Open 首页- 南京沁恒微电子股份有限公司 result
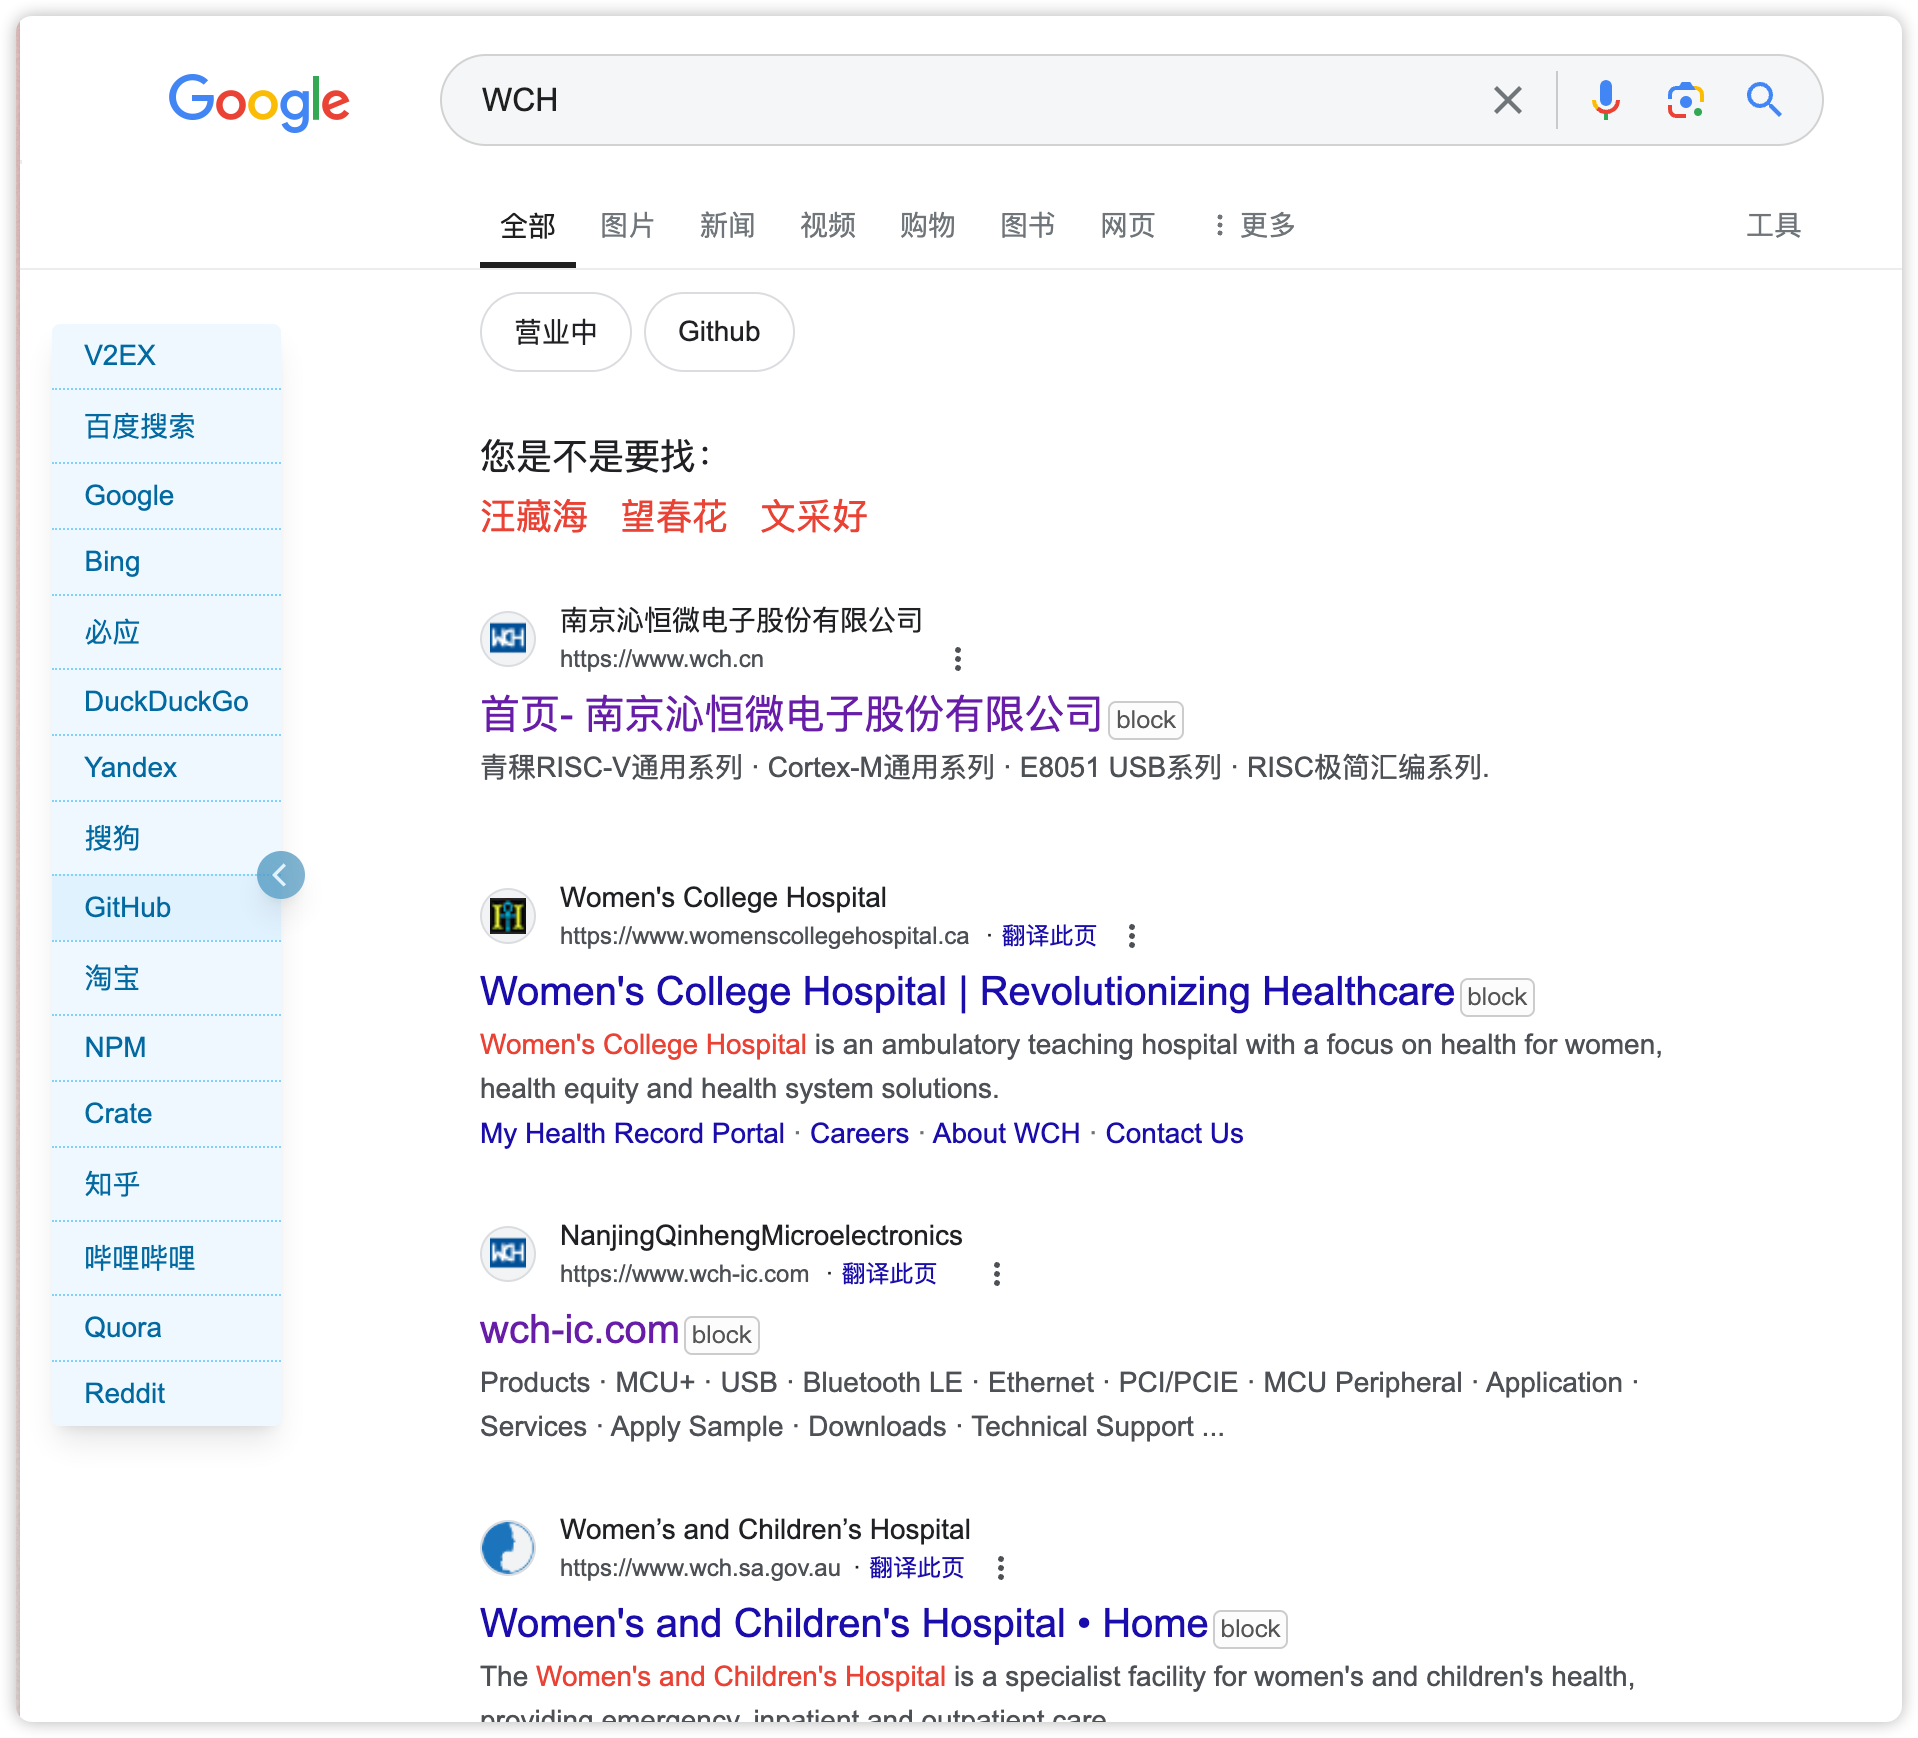 point(791,715)
